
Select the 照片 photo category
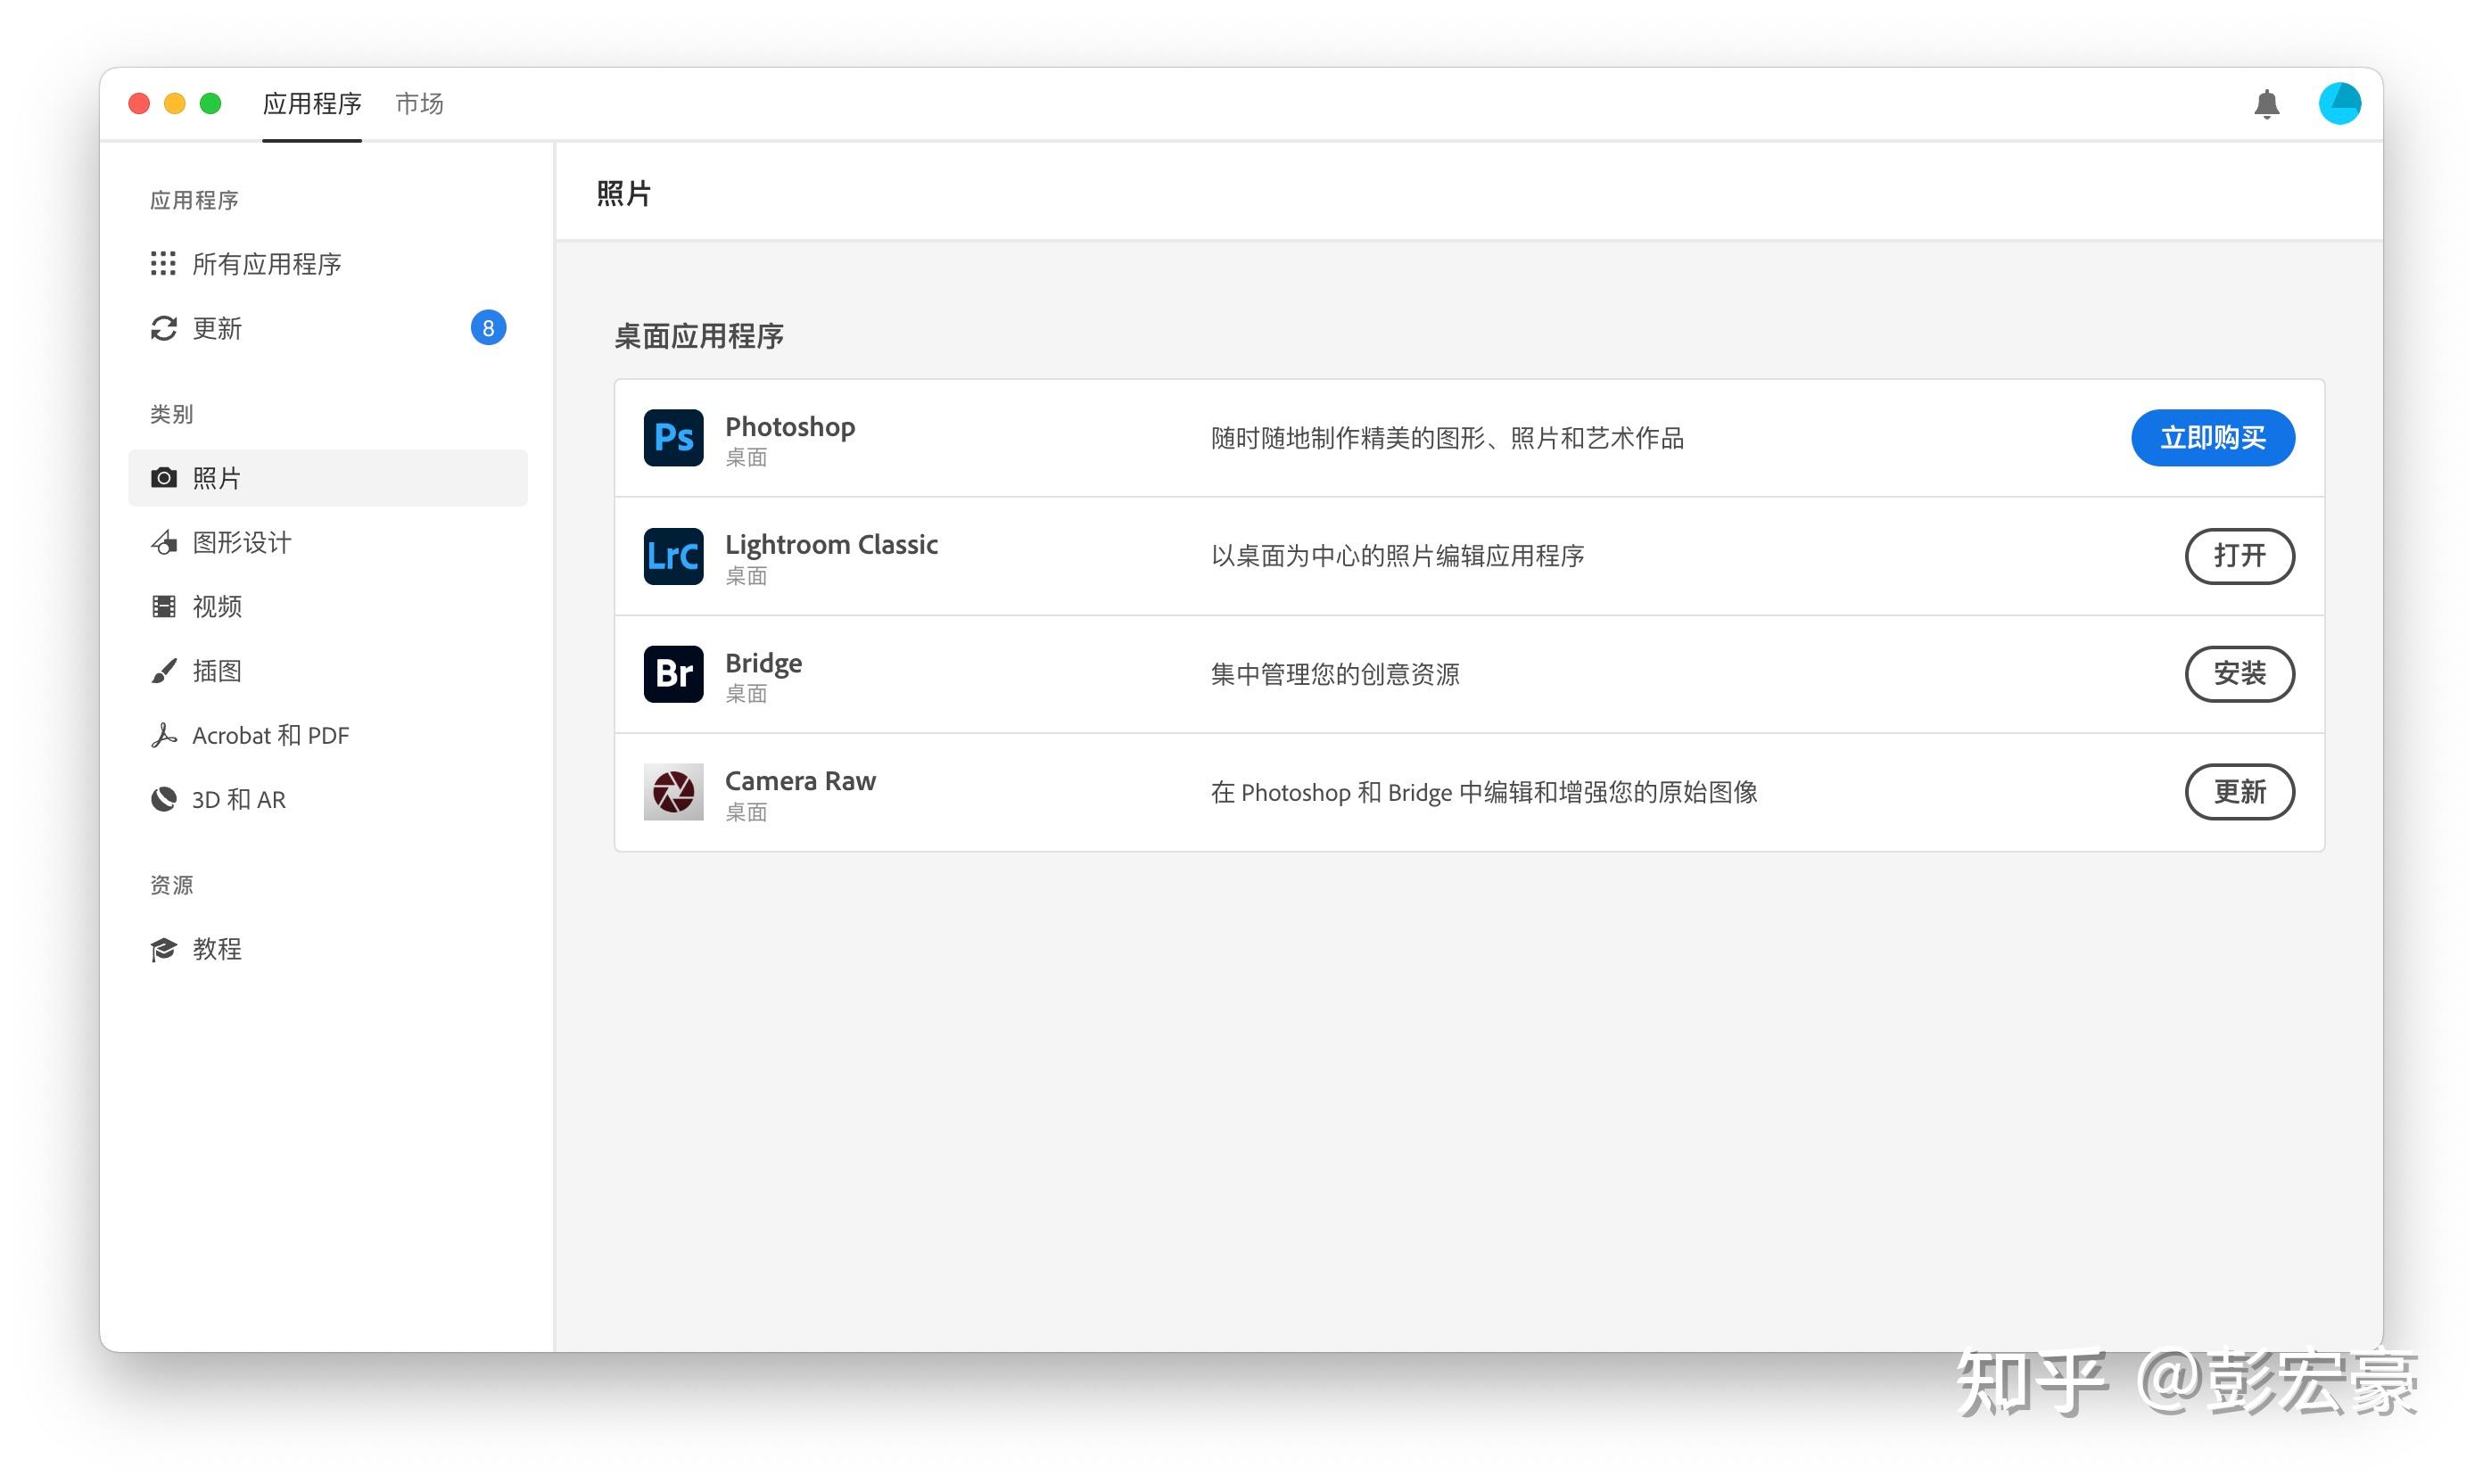click(217, 478)
